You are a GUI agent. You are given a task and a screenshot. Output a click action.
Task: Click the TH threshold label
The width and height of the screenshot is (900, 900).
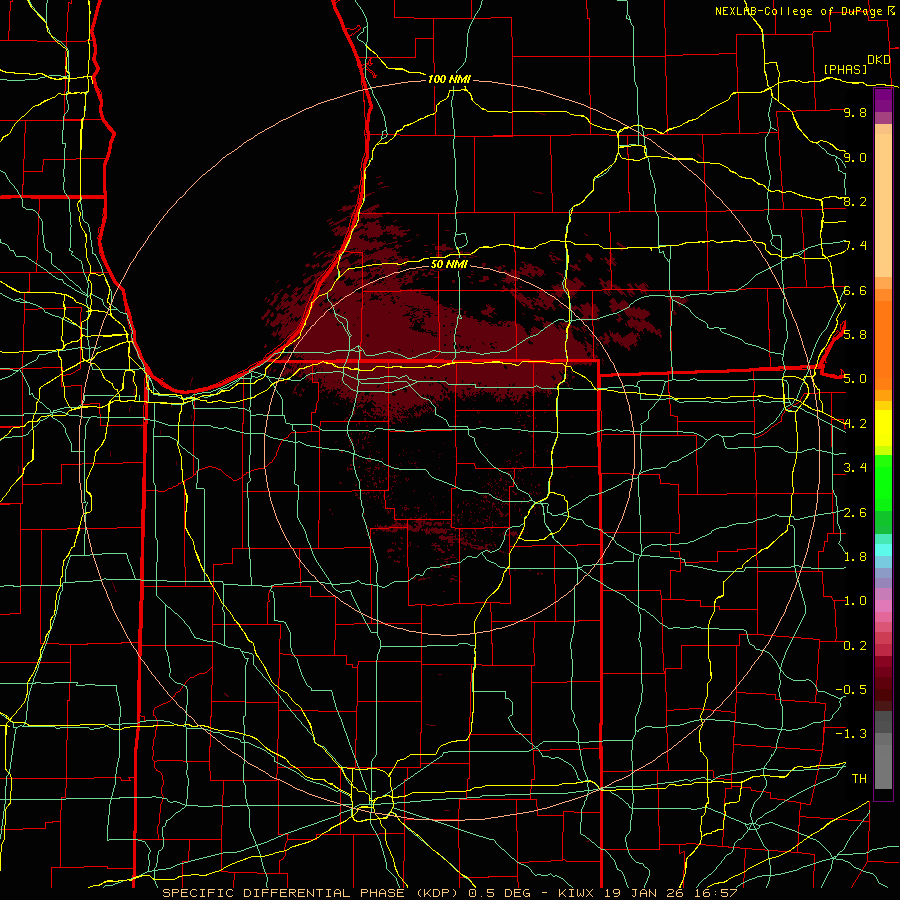[x=859, y=778]
